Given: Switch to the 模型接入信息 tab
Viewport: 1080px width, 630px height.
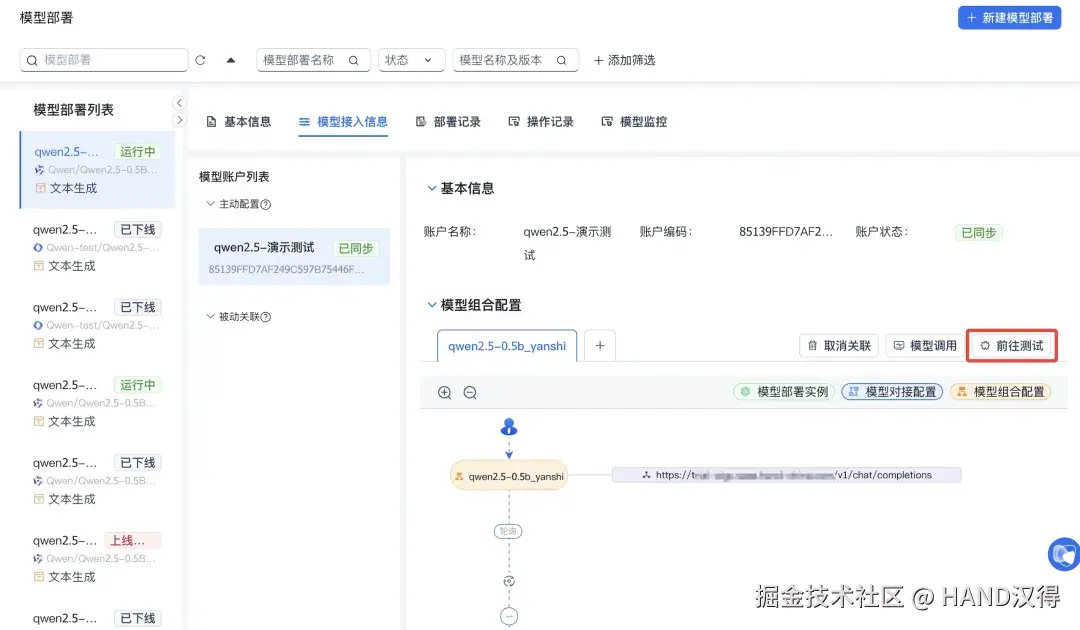Looking at the screenshot, I should coord(343,122).
